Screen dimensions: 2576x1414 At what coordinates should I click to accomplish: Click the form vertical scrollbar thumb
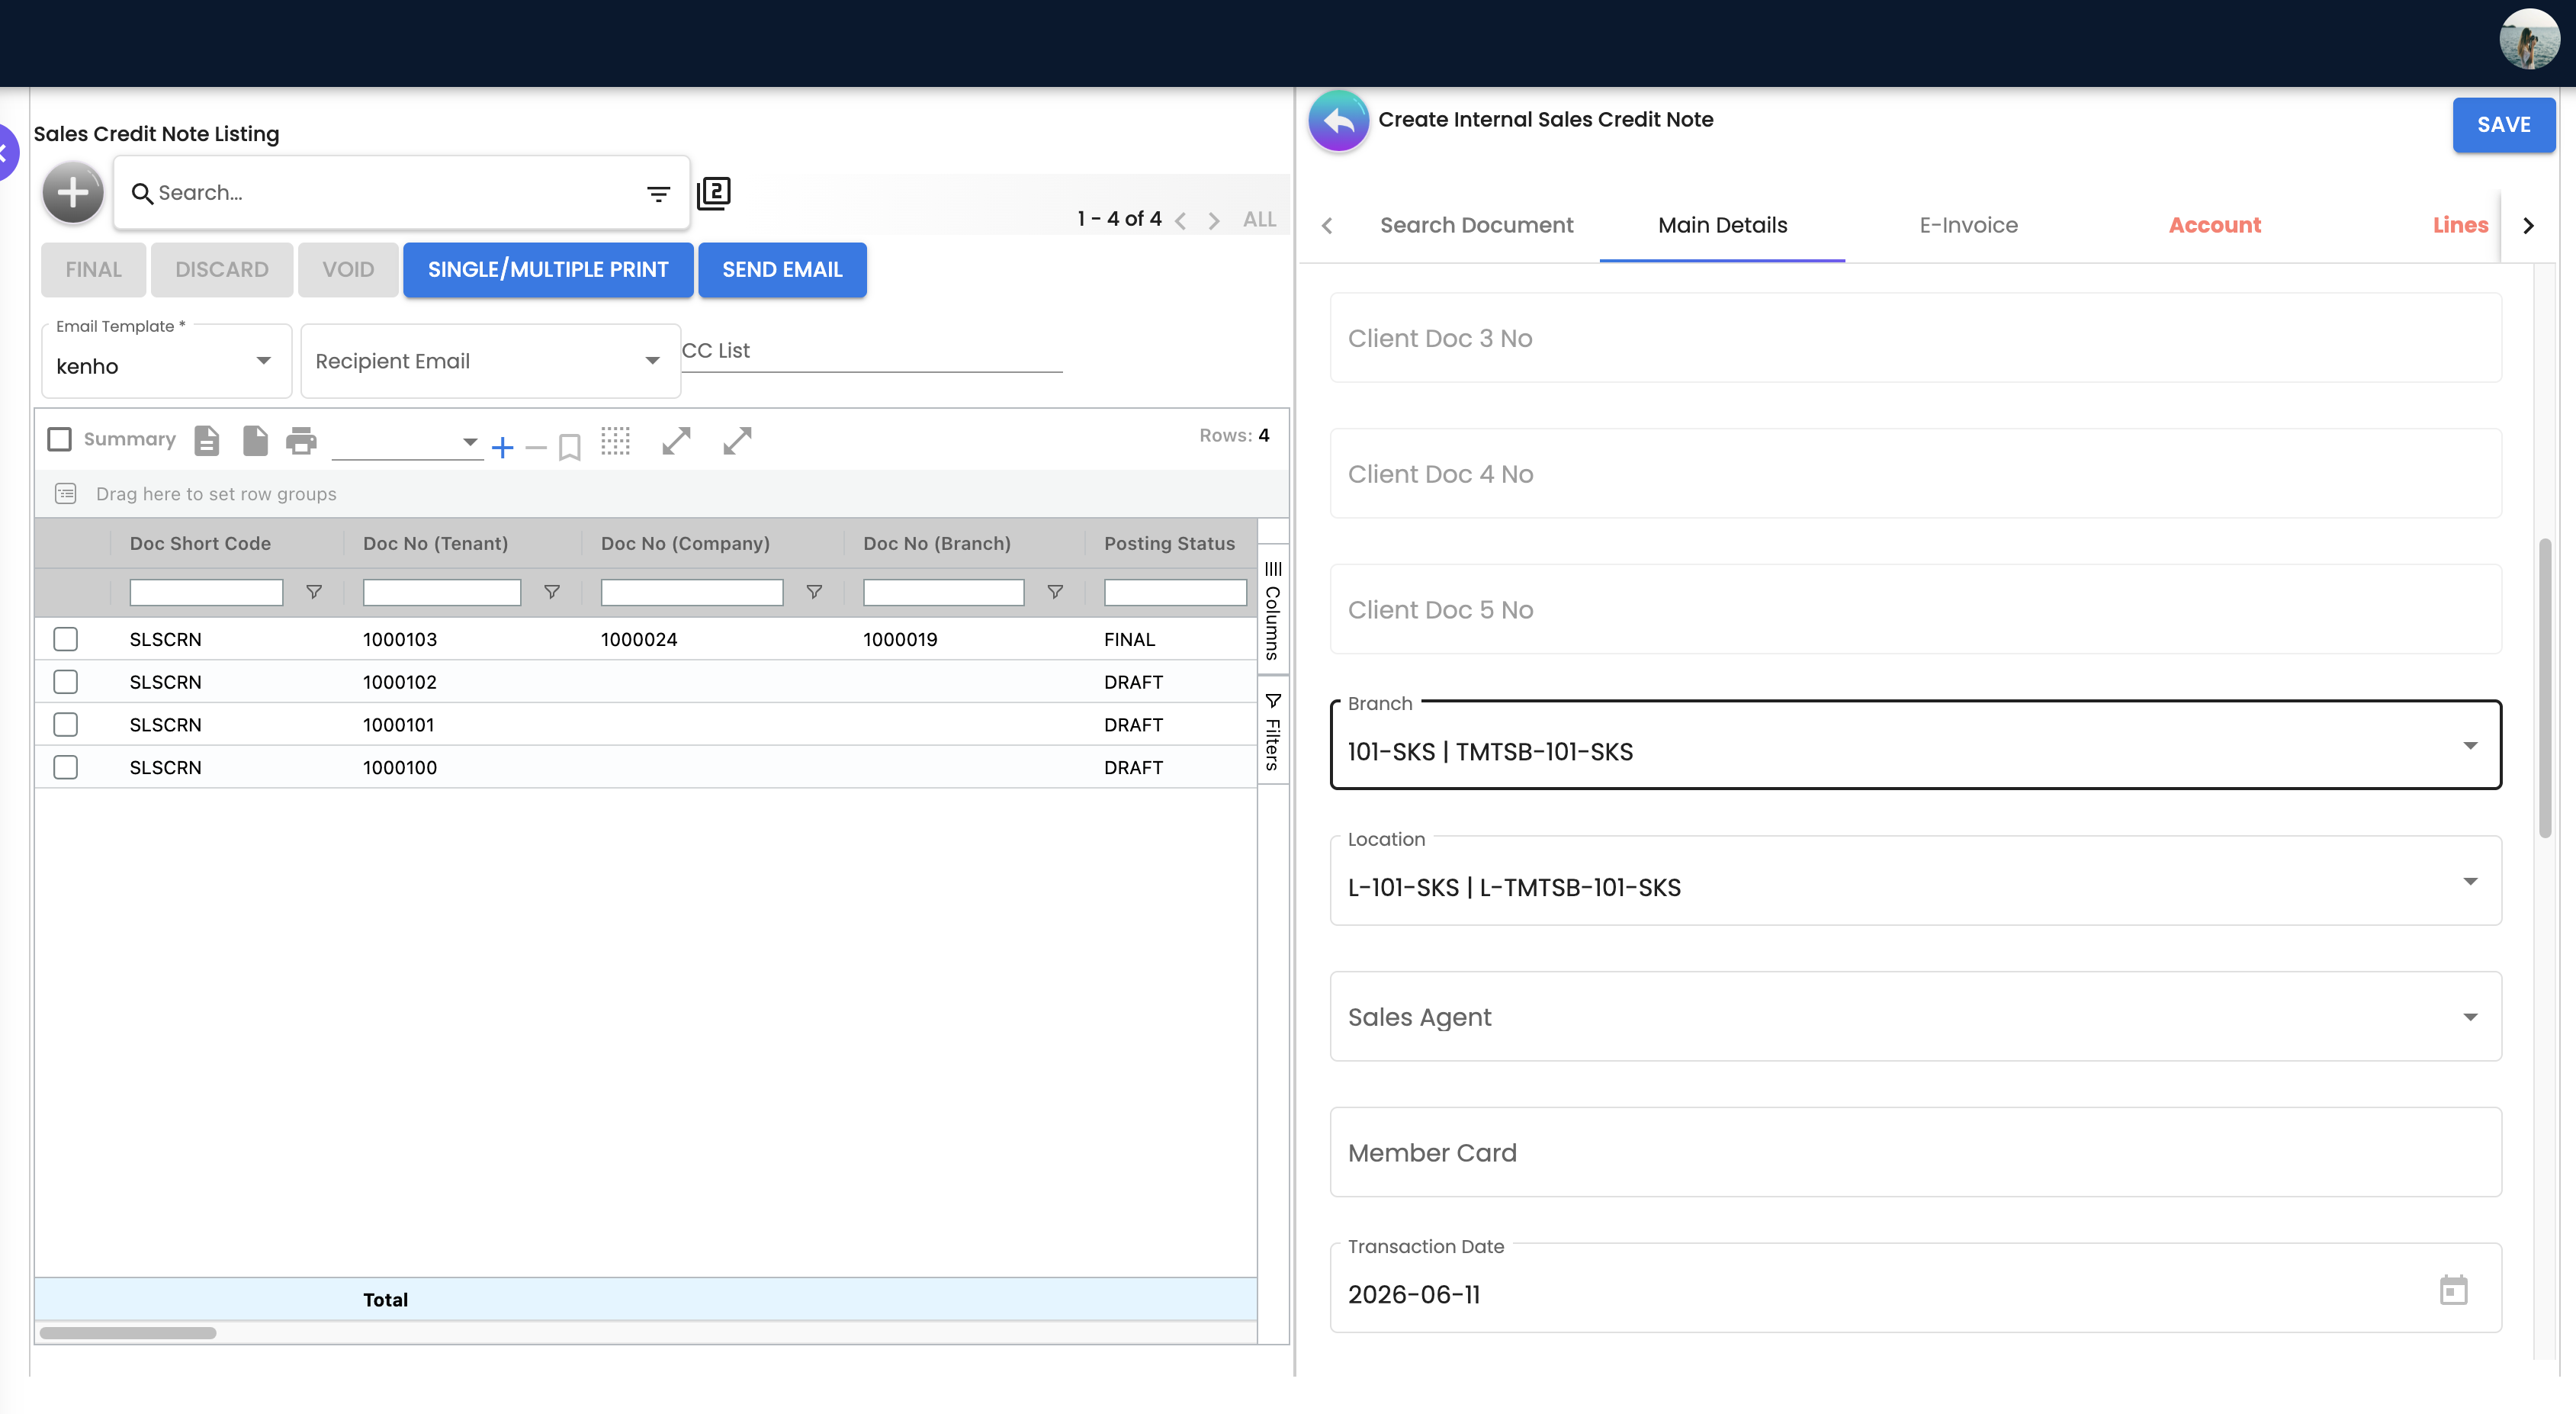(2546, 688)
